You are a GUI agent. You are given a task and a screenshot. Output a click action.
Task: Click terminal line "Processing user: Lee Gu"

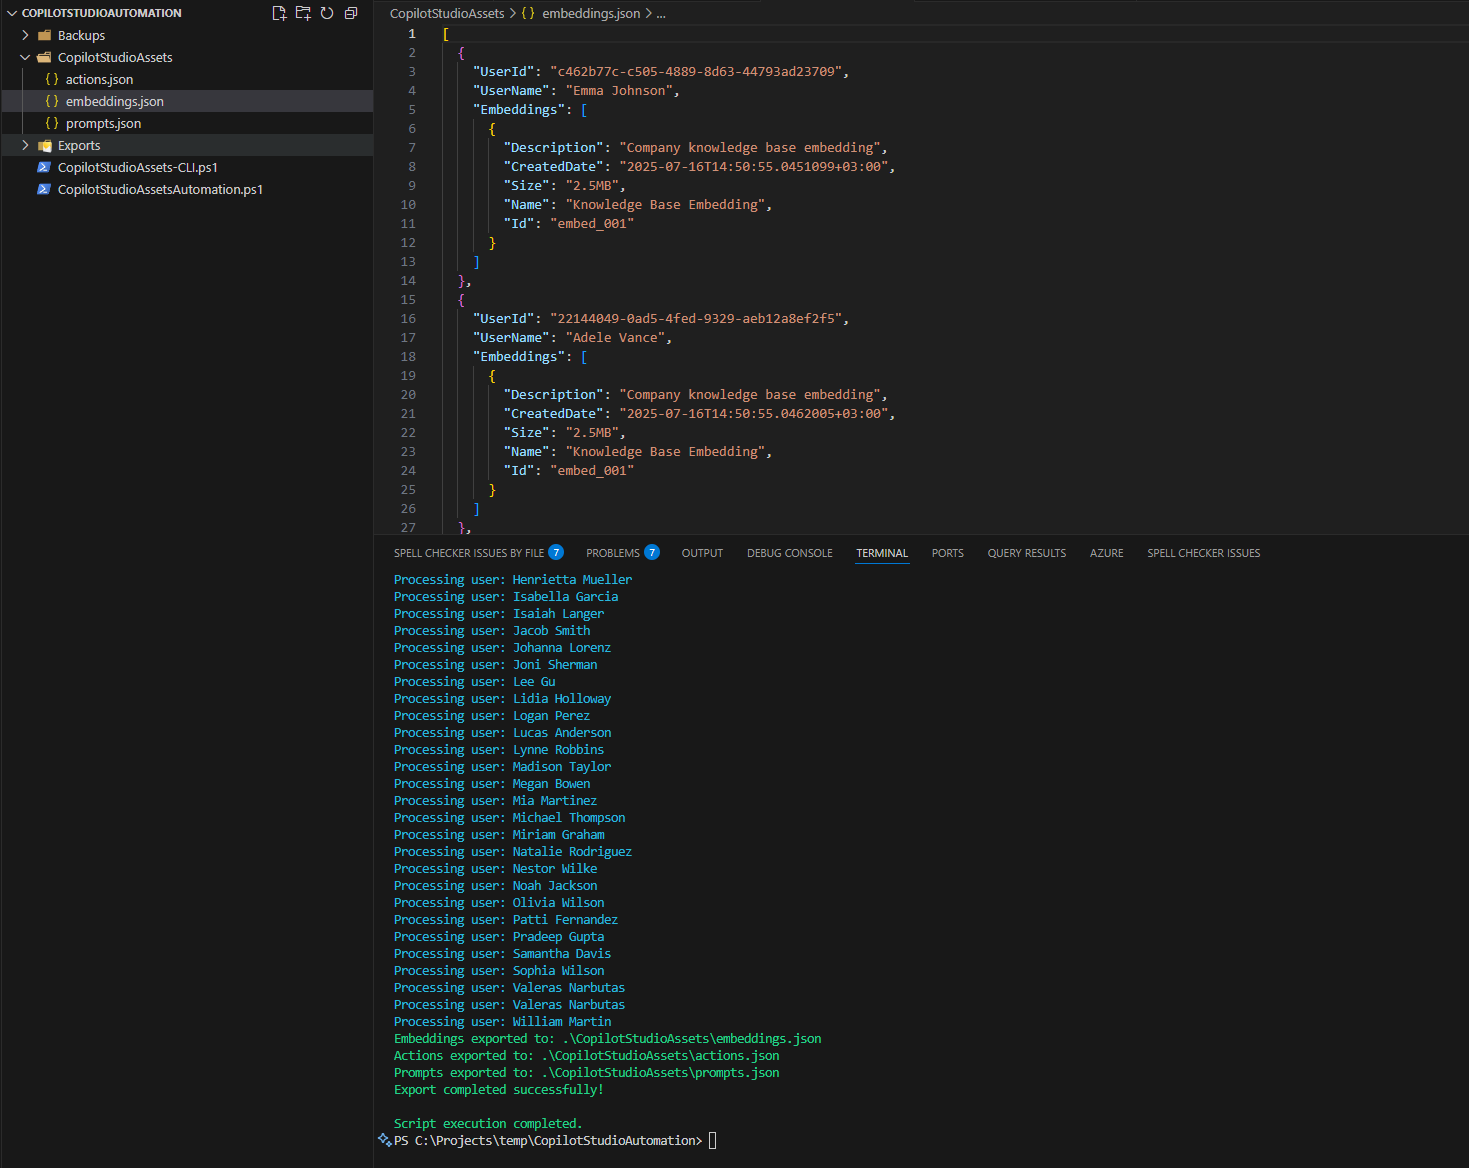point(475,682)
